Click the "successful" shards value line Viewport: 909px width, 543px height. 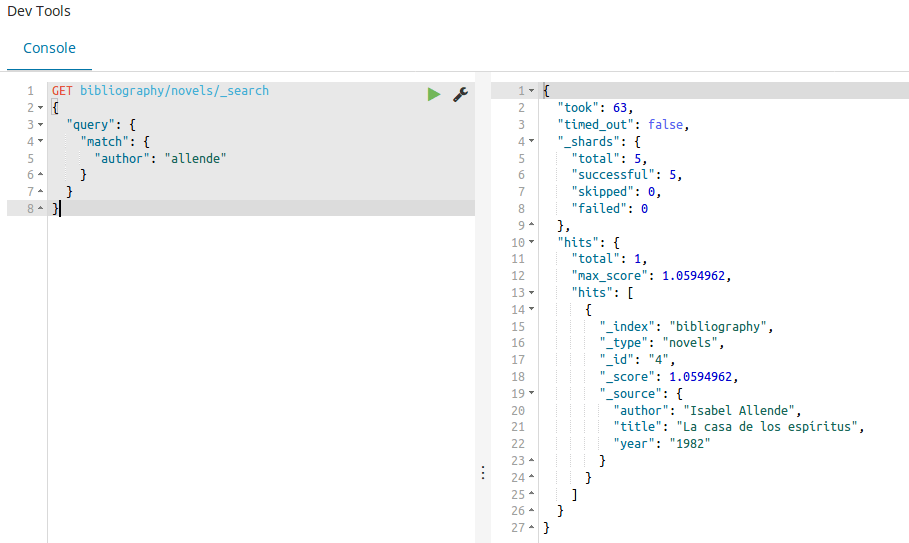click(x=626, y=175)
